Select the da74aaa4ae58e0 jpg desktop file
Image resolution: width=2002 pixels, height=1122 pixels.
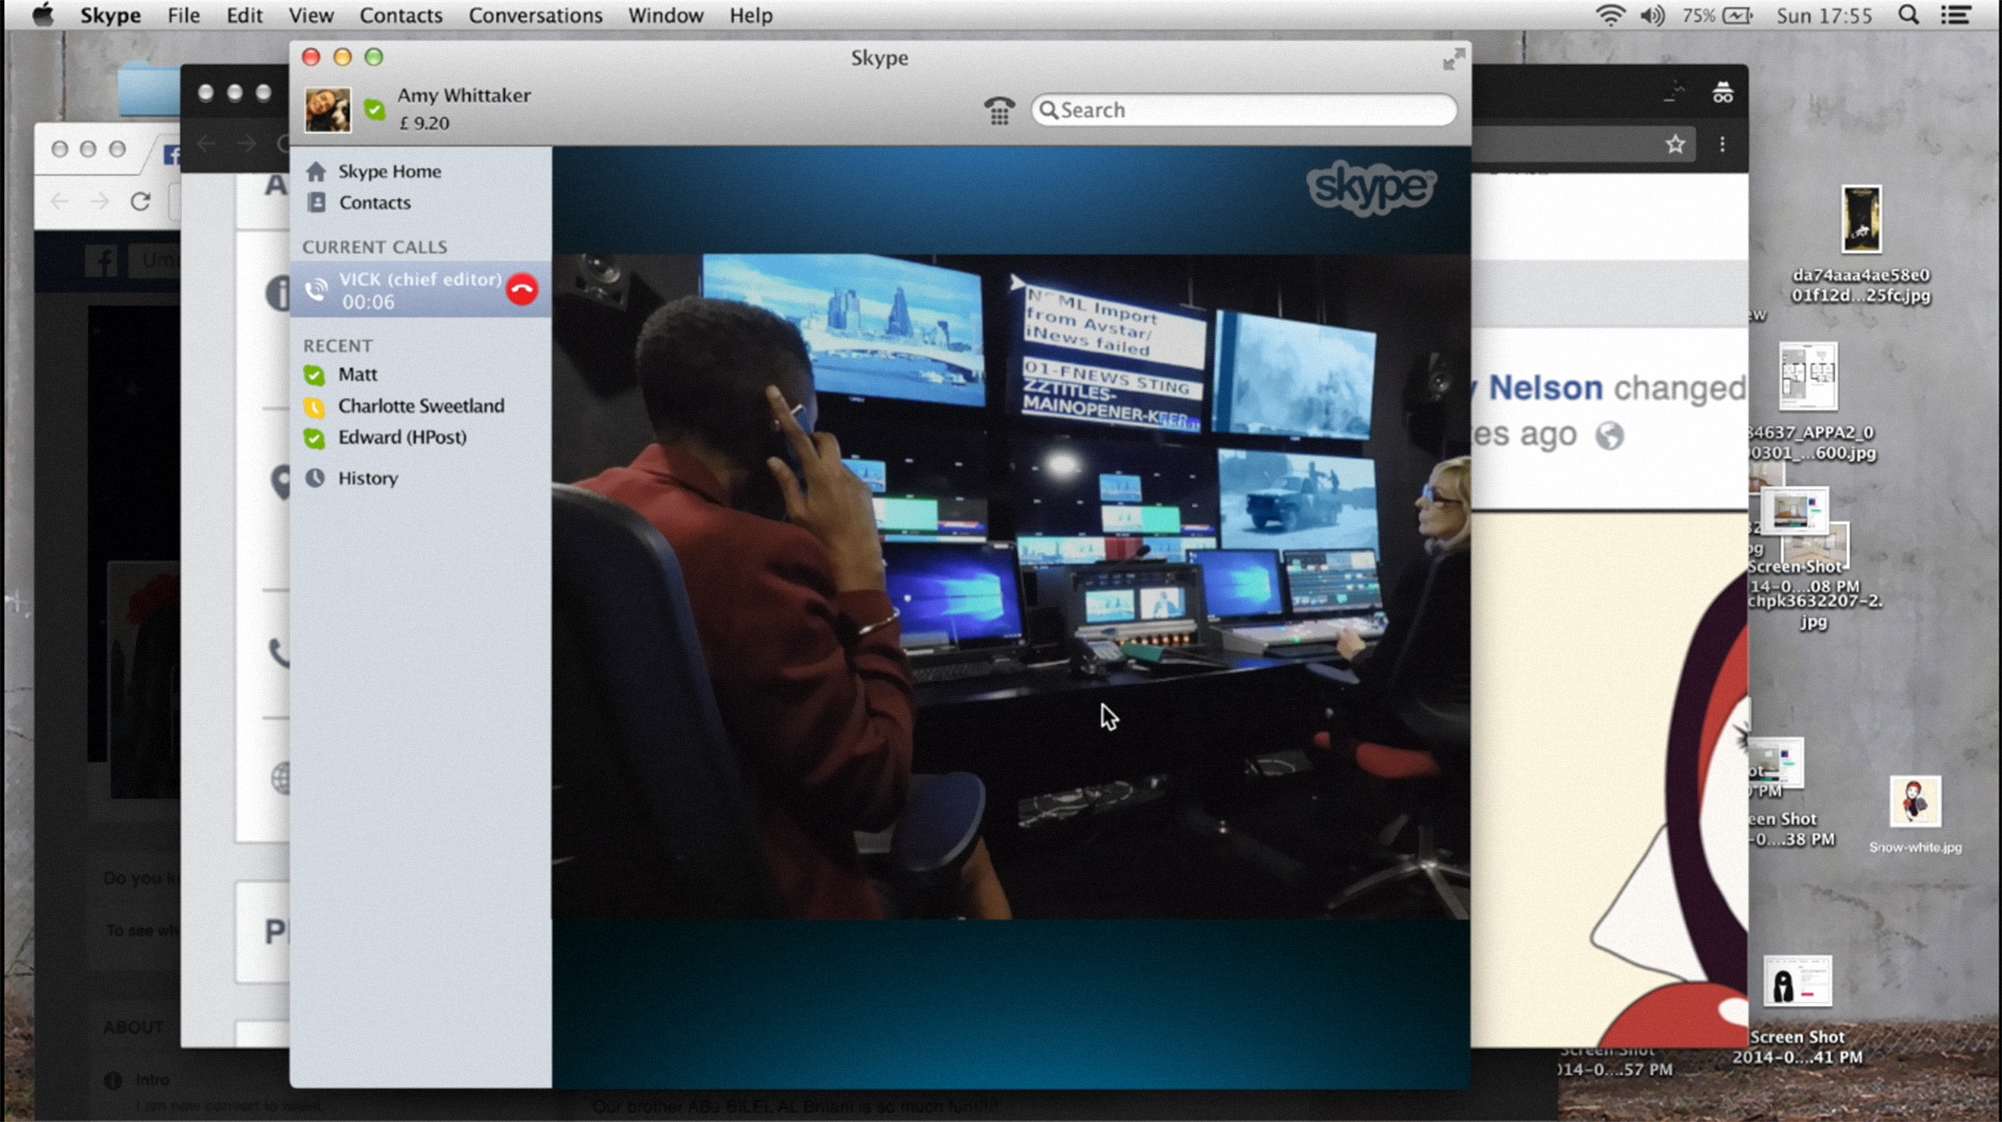tap(1861, 244)
